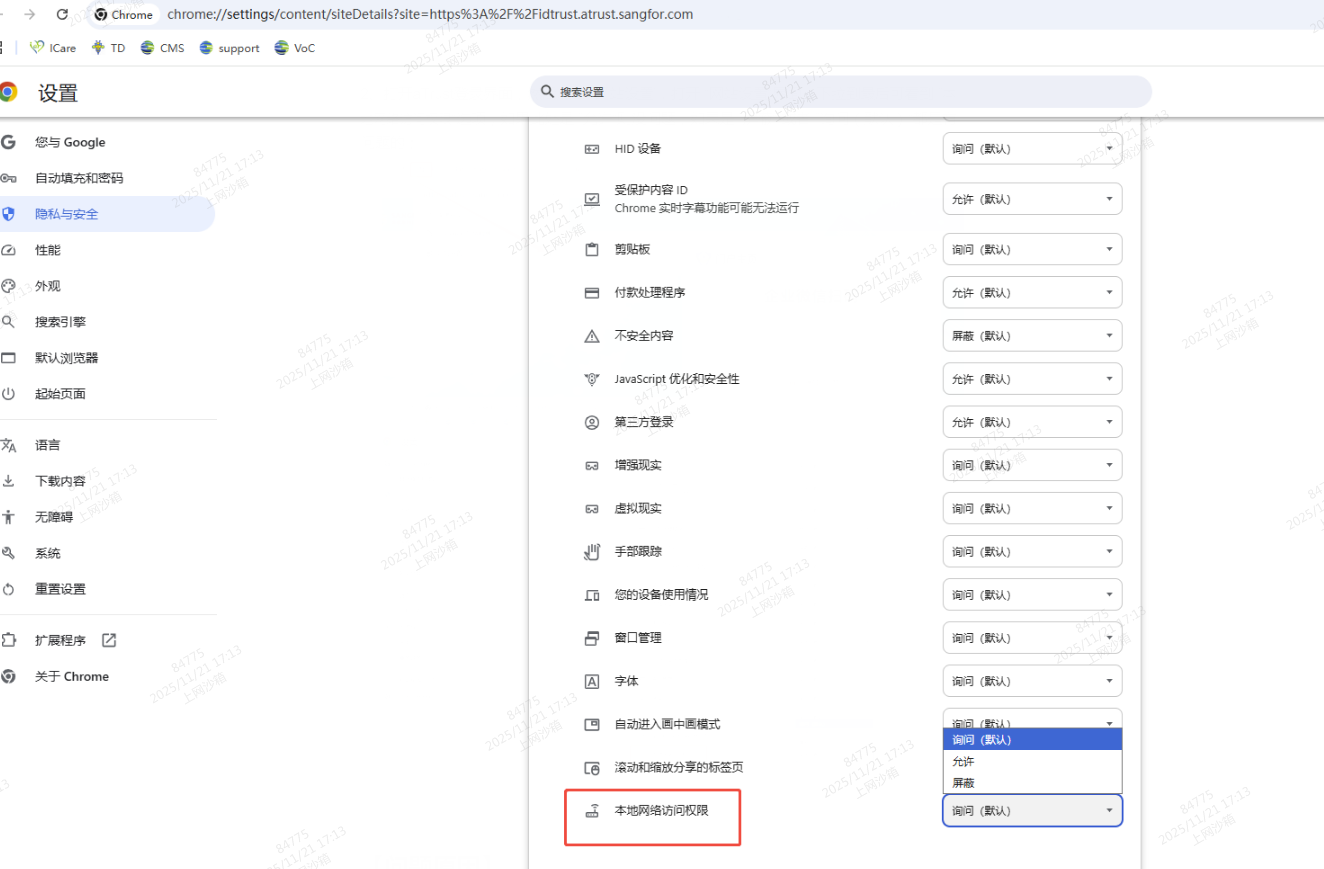The width and height of the screenshot is (1324, 869).
Task: Click the external link icon beside 扩展程序
Action: tap(109, 640)
